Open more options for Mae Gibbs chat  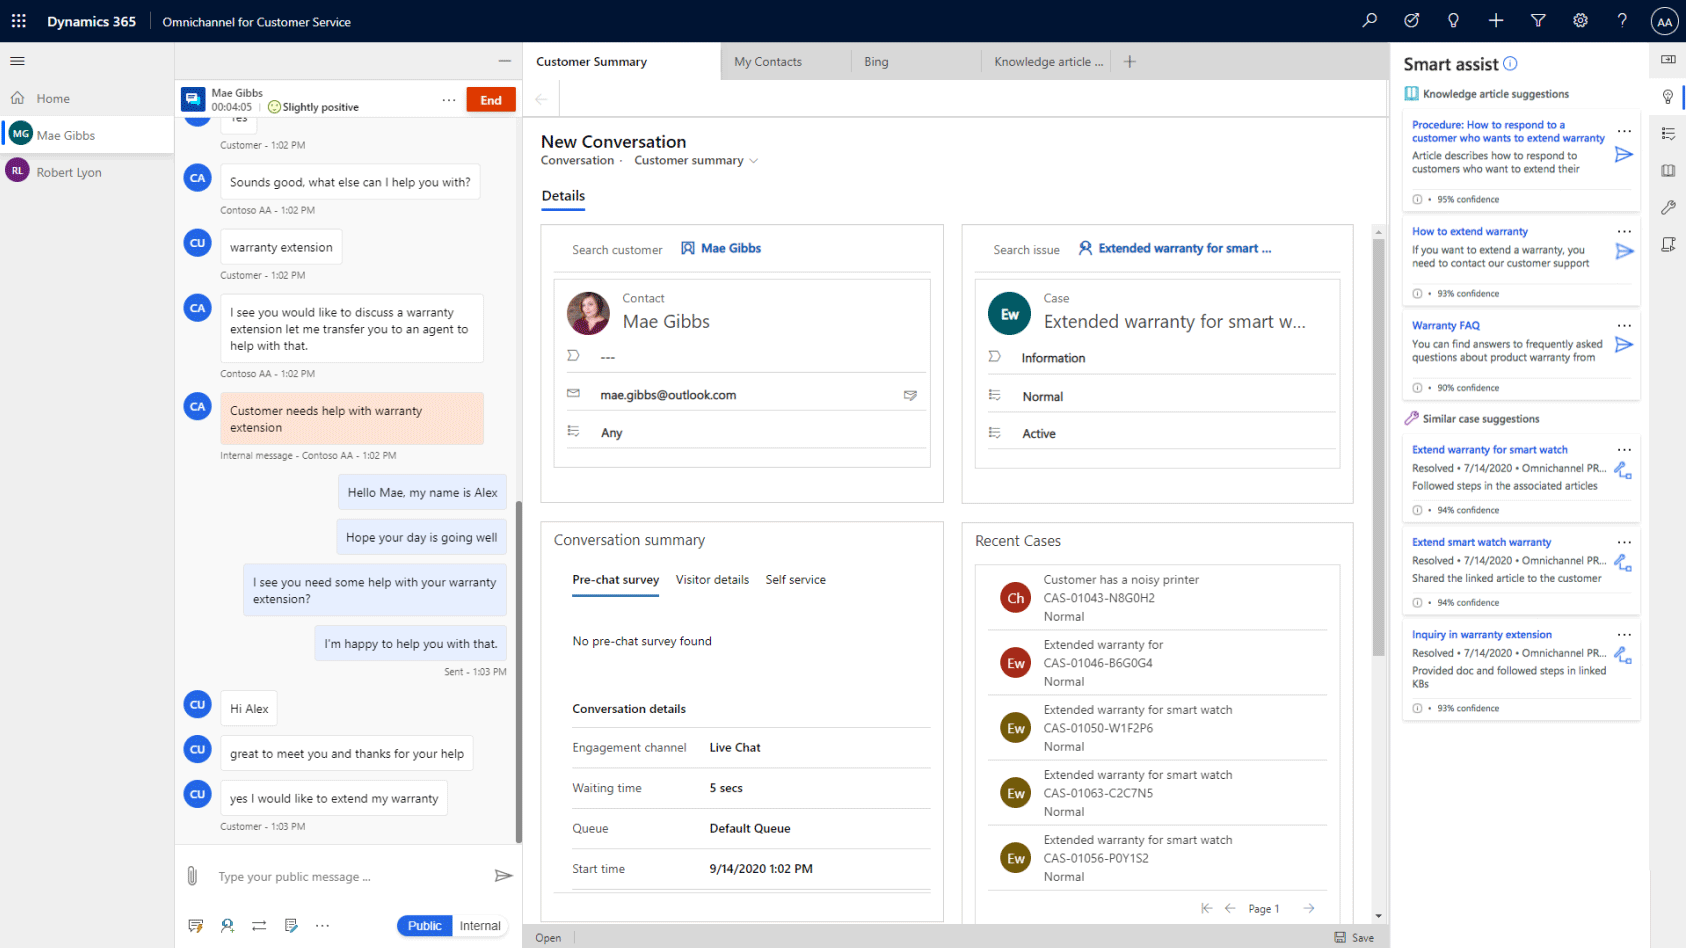click(449, 100)
